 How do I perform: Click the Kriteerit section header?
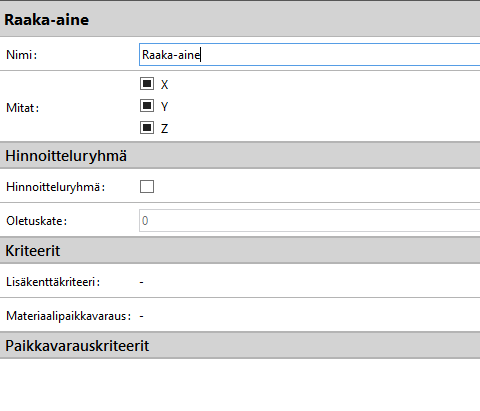(240, 251)
